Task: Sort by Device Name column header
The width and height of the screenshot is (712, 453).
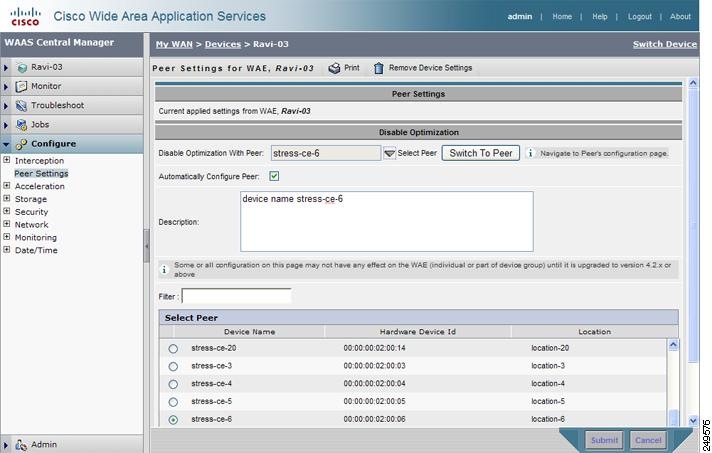Action: (x=249, y=332)
